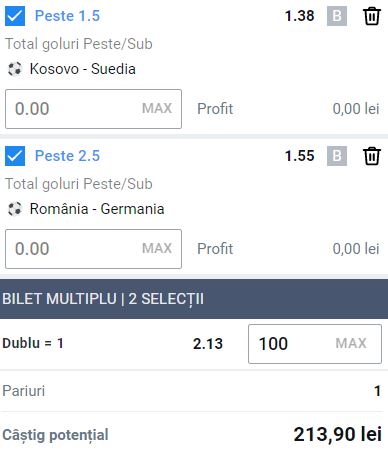The image size is (388, 453).
Task: Click the B badge next to odds 1.55
Action: click(337, 156)
